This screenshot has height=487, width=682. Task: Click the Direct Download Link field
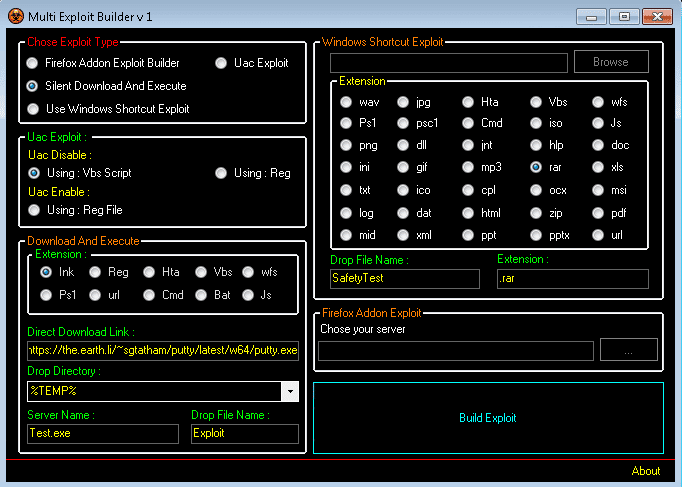(163, 350)
